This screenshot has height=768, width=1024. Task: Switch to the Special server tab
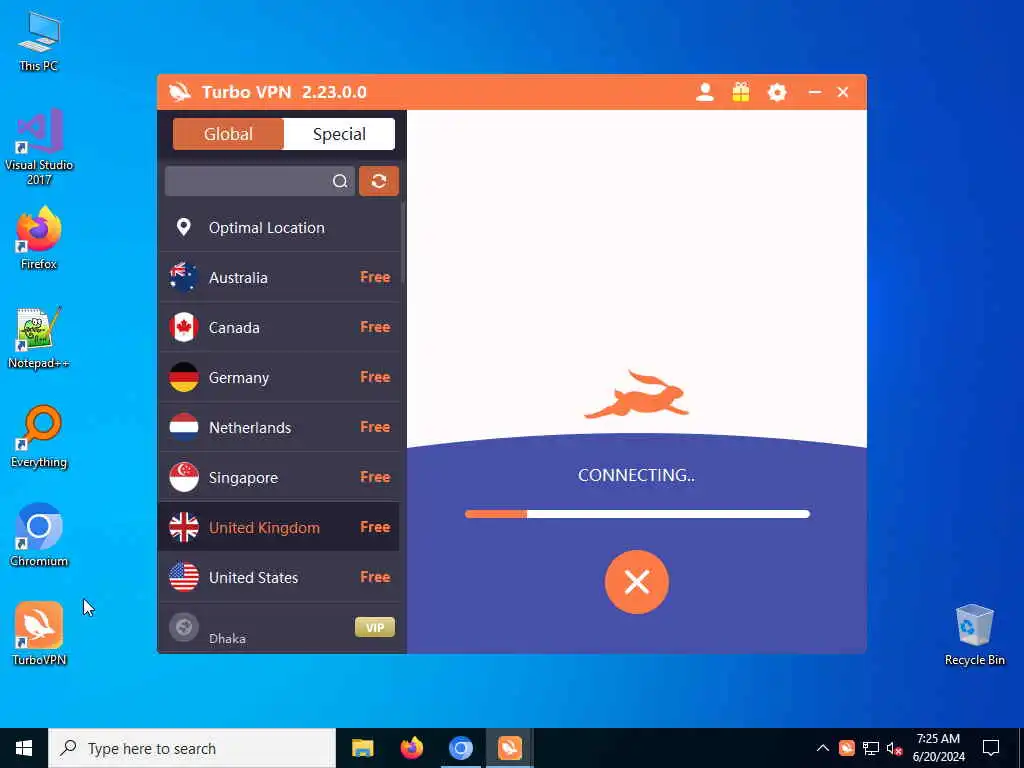pyautogui.click(x=339, y=134)
